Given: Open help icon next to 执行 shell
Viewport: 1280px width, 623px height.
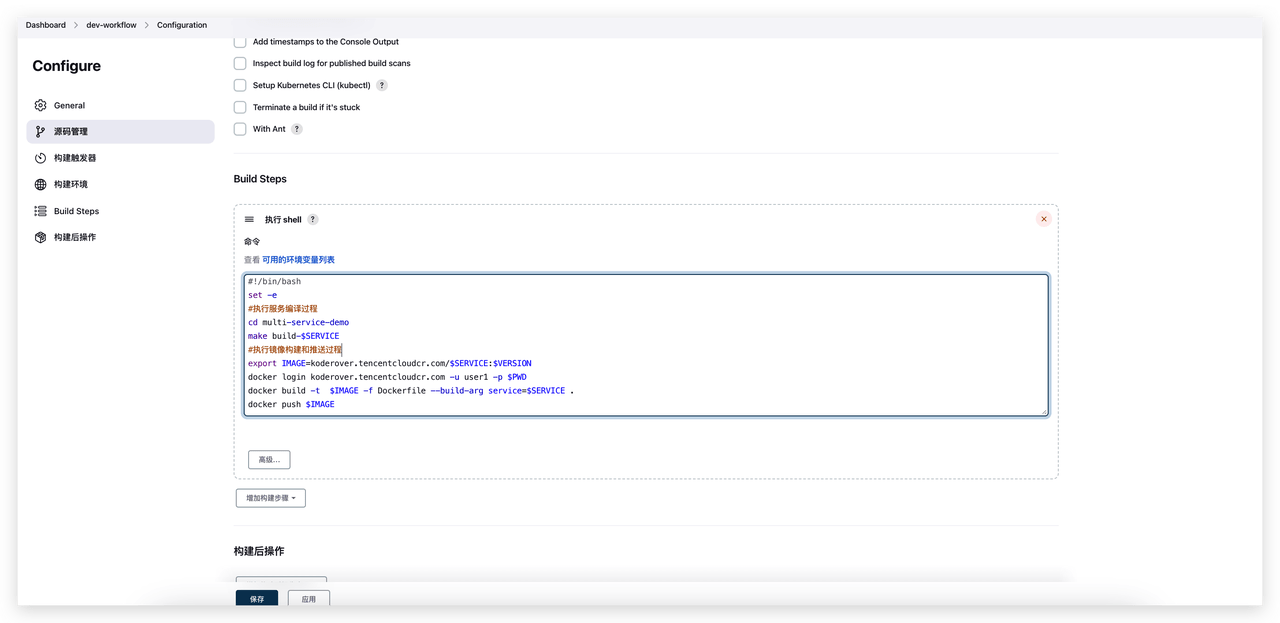Looking at the screenshot, I should pos(313,219).
